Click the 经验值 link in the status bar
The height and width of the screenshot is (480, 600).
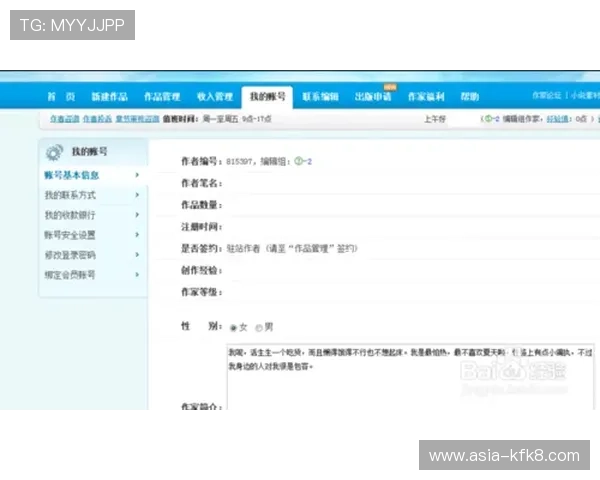pos(557,119)
